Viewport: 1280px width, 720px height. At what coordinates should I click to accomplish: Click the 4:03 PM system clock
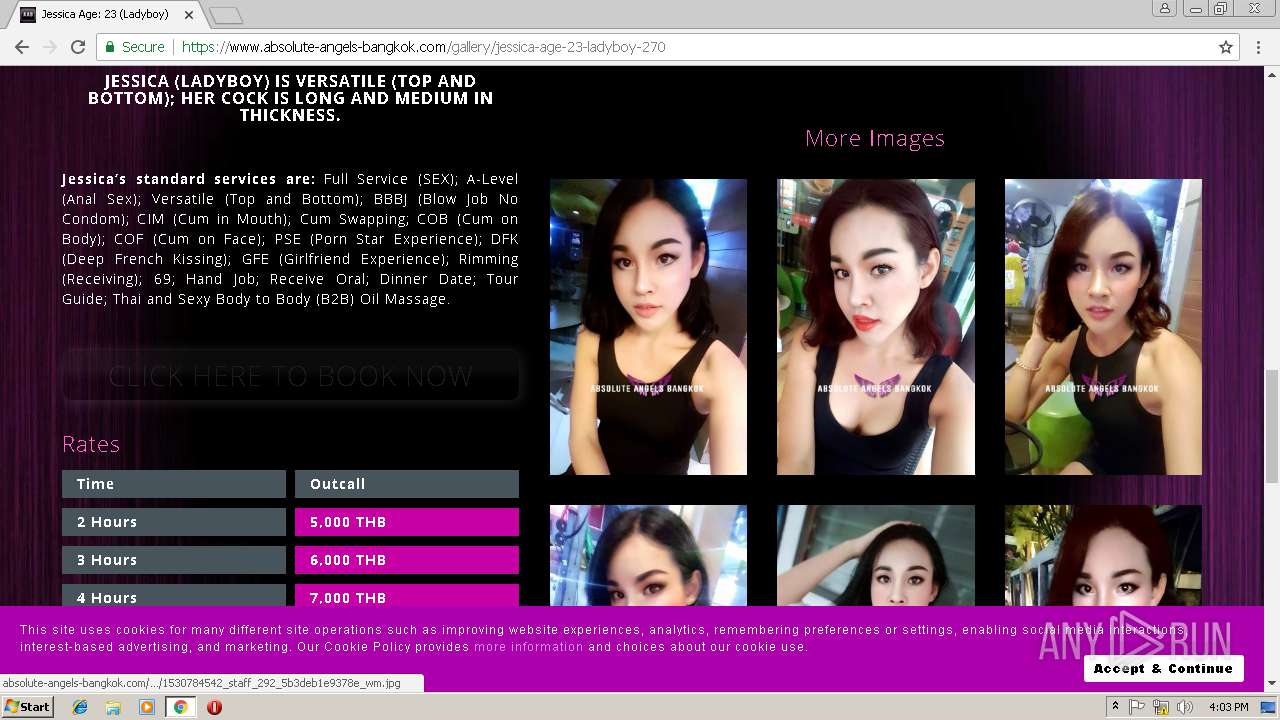[1228, 707]
